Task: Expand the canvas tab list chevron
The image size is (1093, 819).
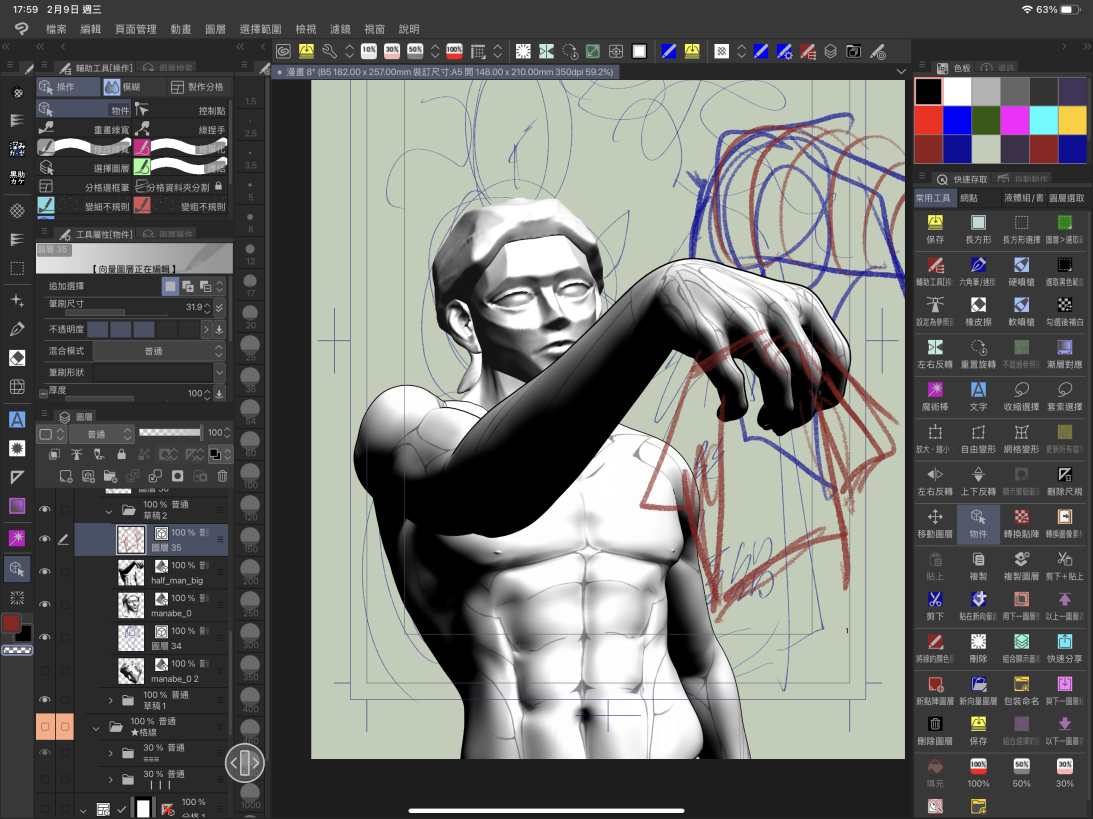Action: tap(901, 71)
